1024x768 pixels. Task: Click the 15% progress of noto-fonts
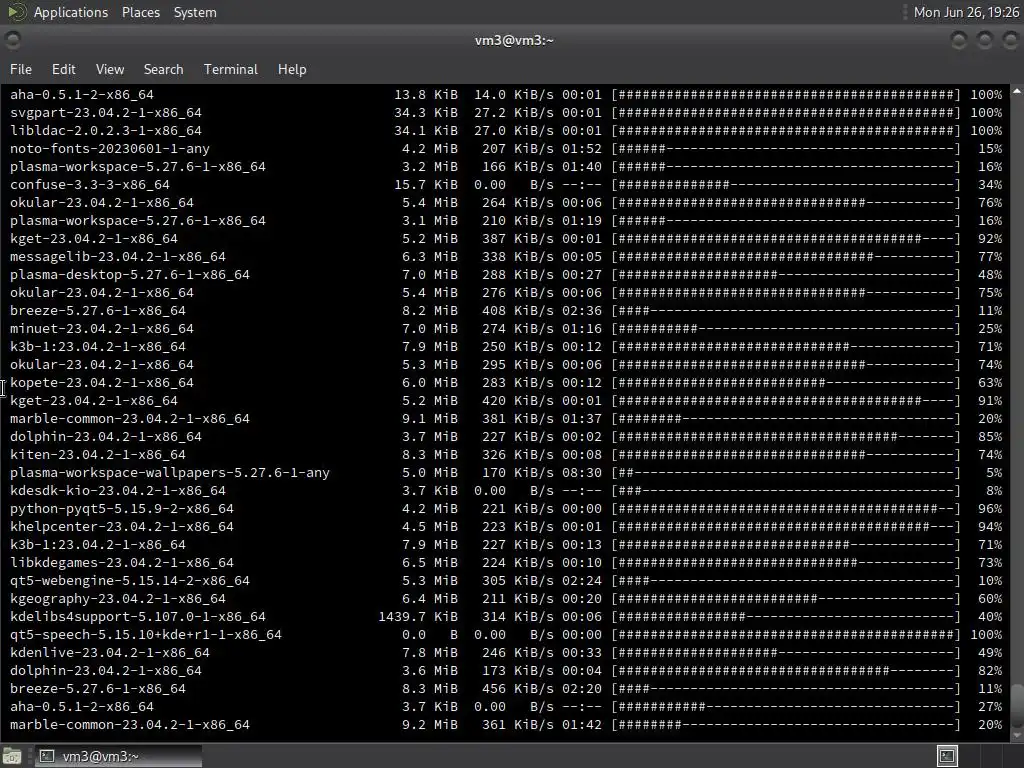pos(990,148)
